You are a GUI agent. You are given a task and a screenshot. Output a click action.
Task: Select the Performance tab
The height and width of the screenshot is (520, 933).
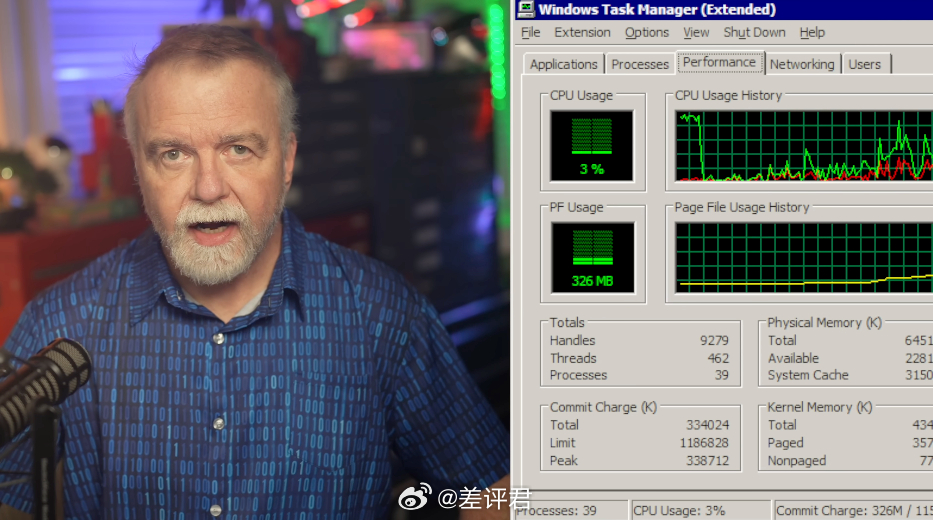coord(719,62)
